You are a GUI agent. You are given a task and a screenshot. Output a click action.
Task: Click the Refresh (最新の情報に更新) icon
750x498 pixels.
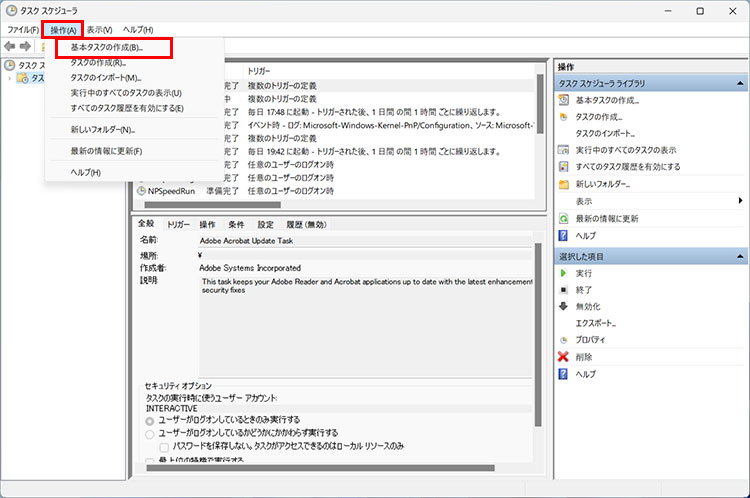564,218
